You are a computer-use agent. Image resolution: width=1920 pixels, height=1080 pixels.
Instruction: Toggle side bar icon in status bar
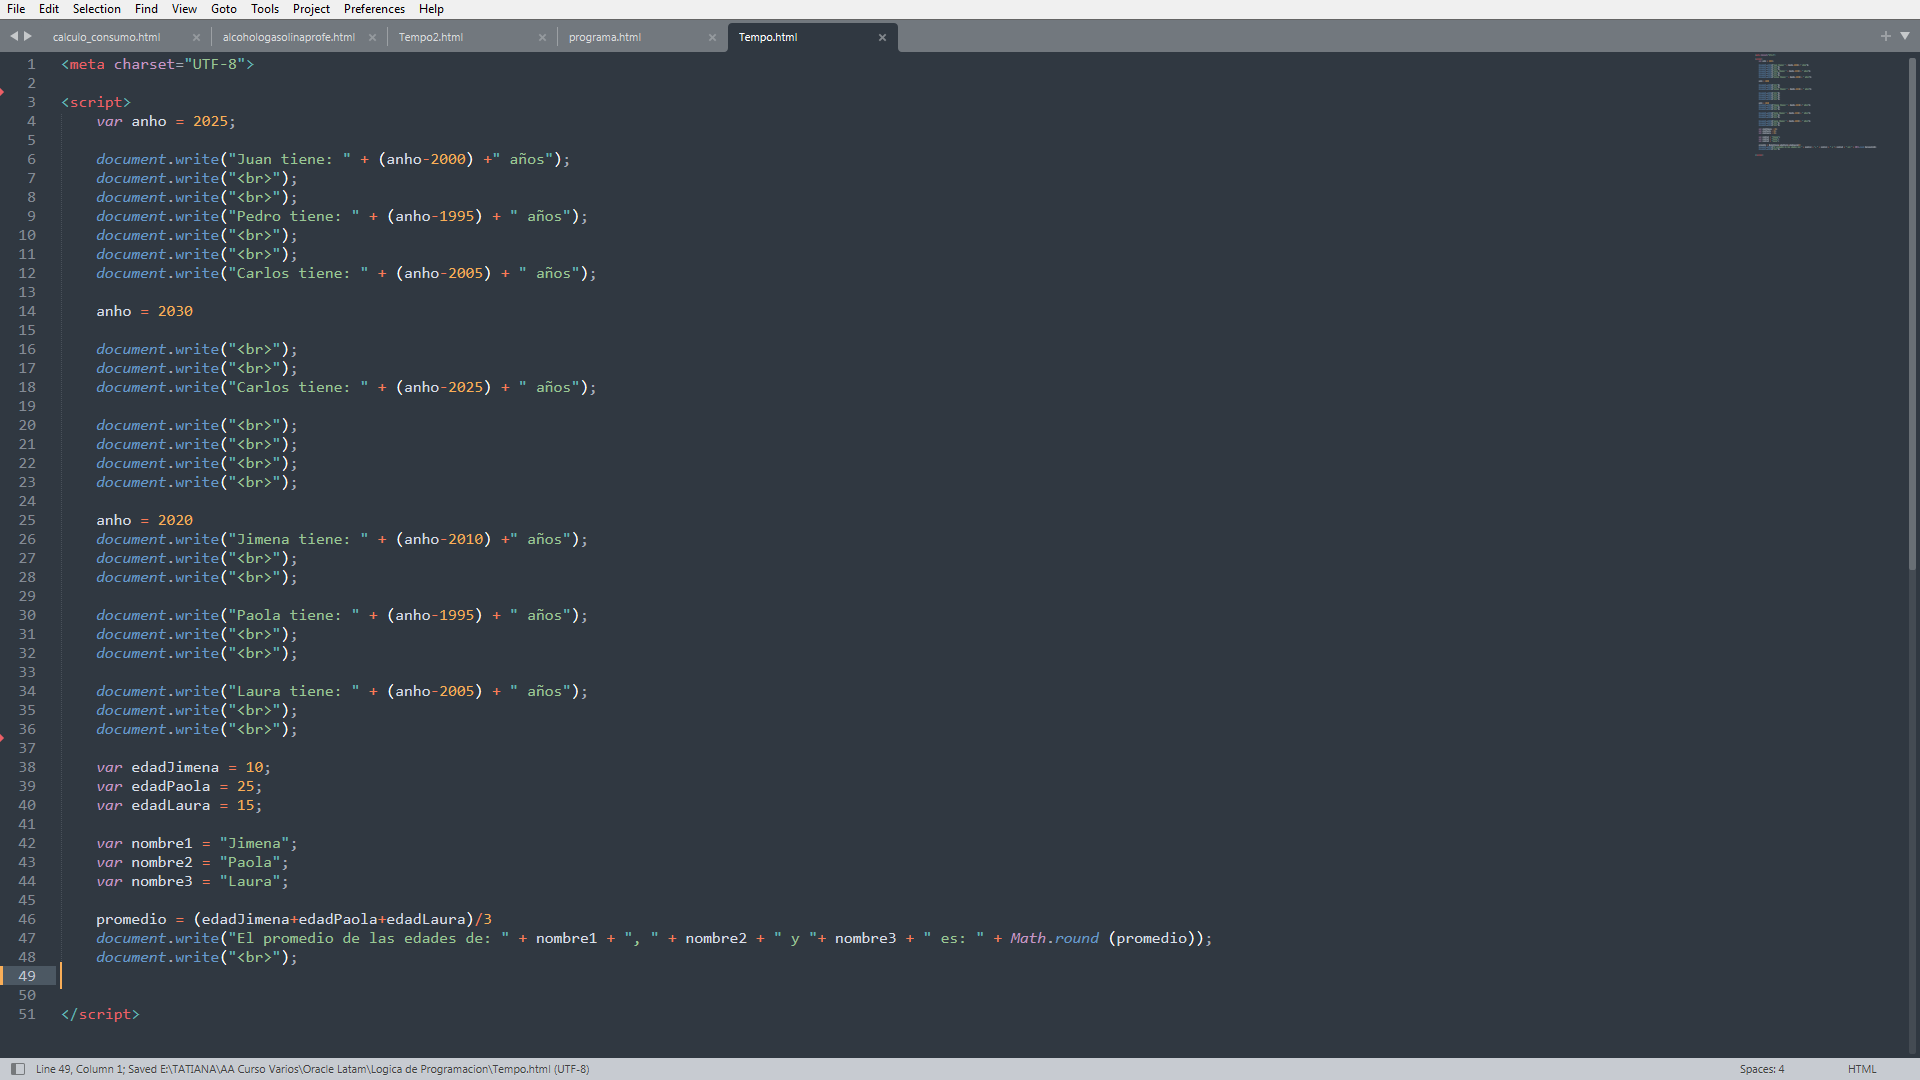pos(17,1069)
